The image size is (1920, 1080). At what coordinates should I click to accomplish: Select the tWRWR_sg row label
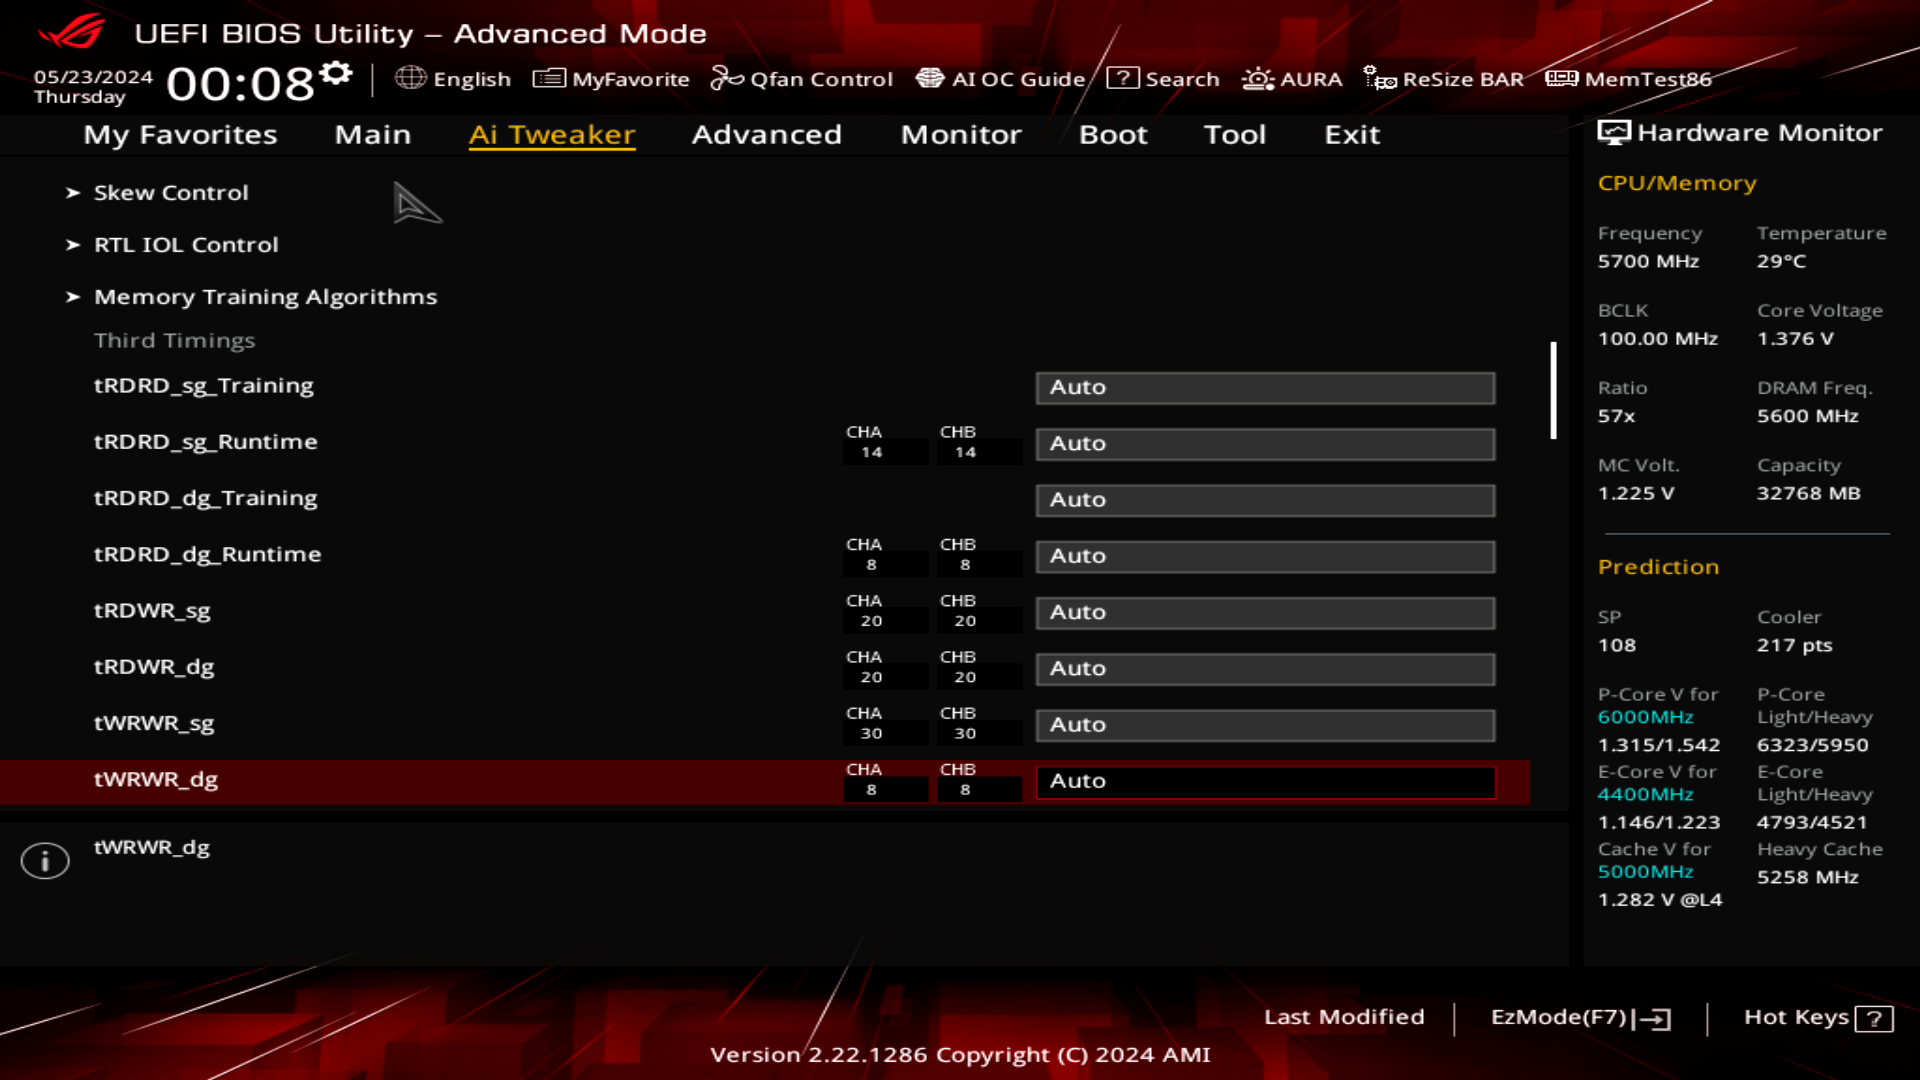154,723
